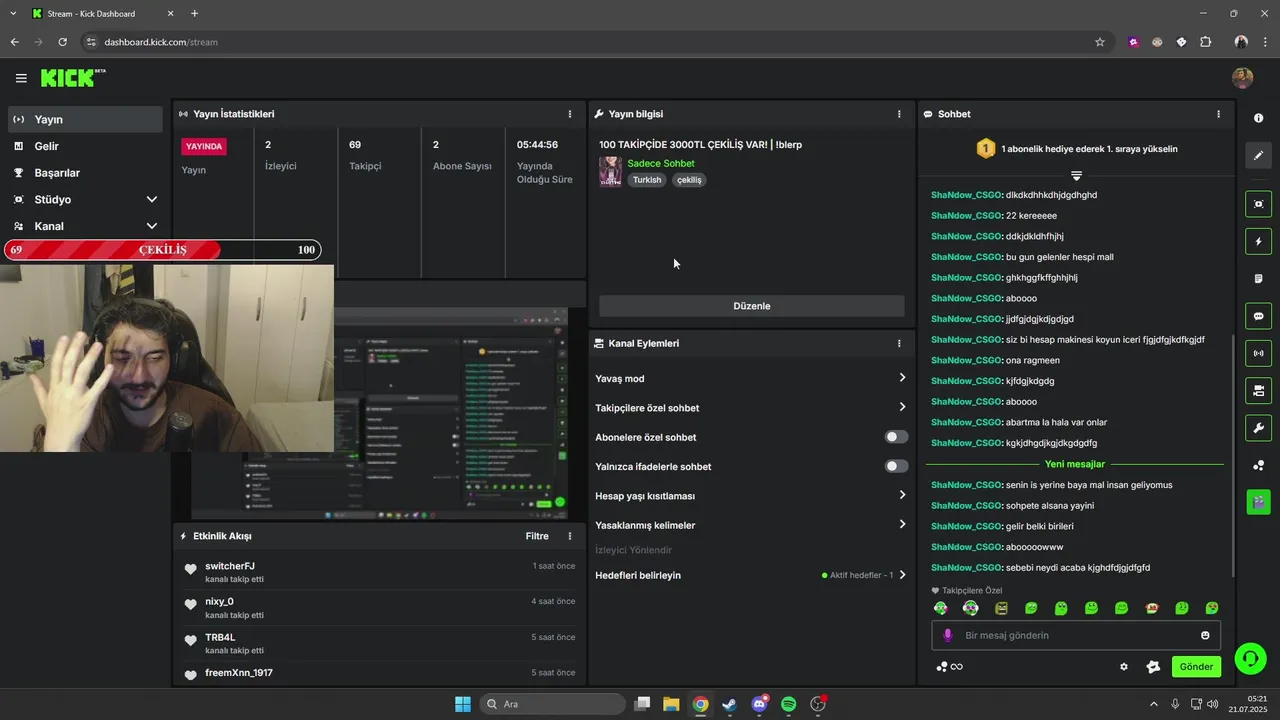Open the info icon in right sidebar
This screenshot has width=1280, height=720.
1258,118
